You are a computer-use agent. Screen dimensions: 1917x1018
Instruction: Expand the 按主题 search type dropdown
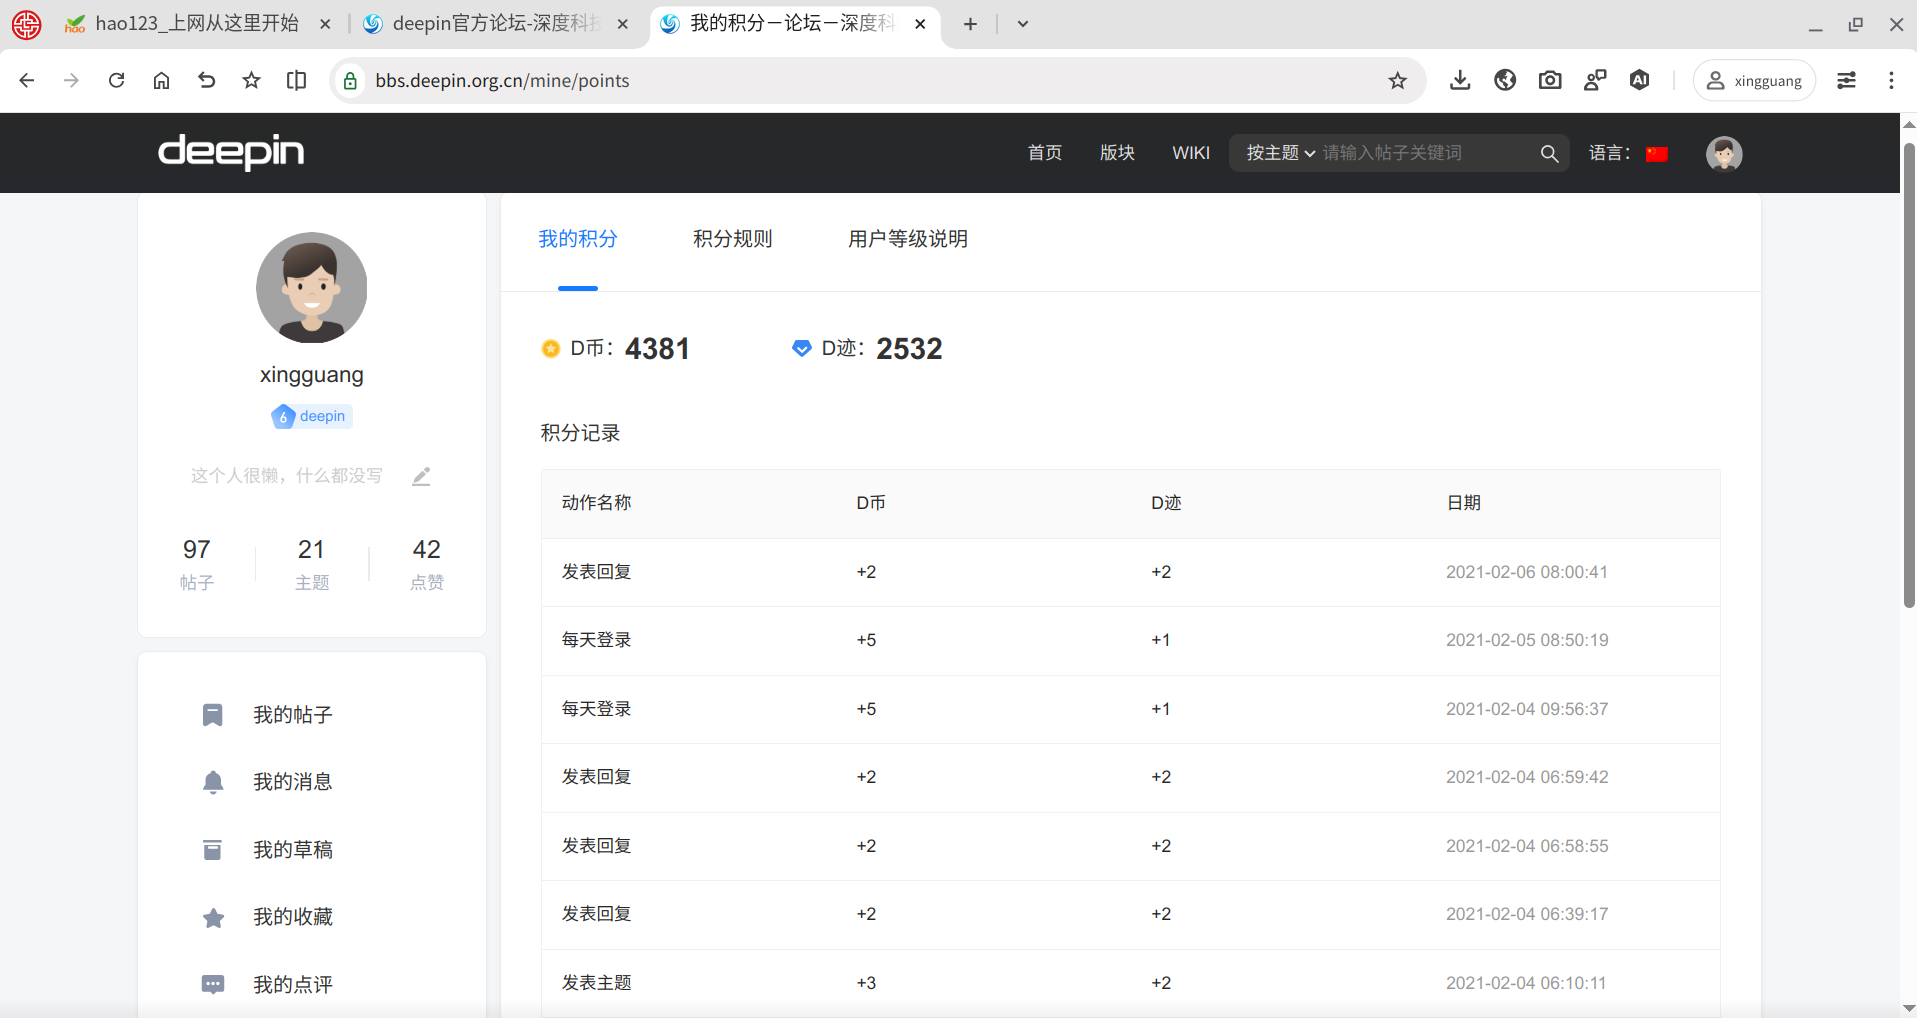[1280, 153]
